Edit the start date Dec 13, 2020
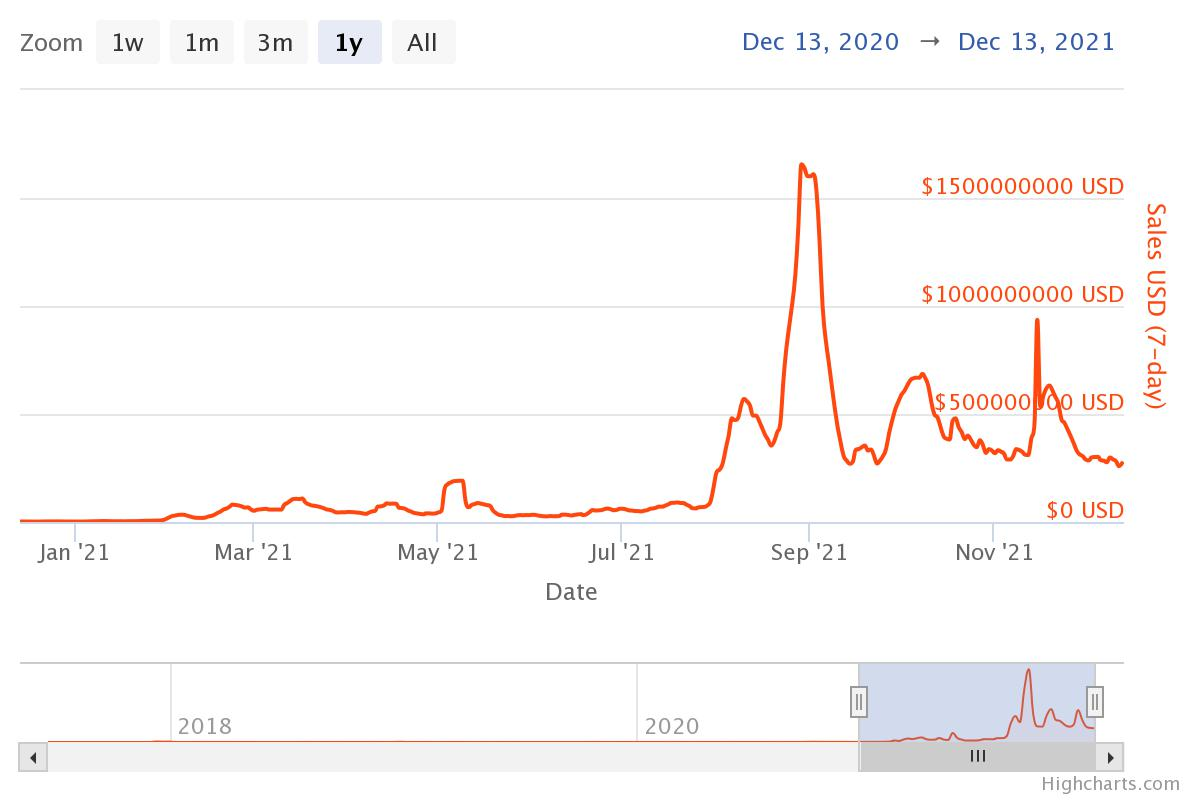Viewport: 1200px width, 800px height. click(x=820, y=42)
